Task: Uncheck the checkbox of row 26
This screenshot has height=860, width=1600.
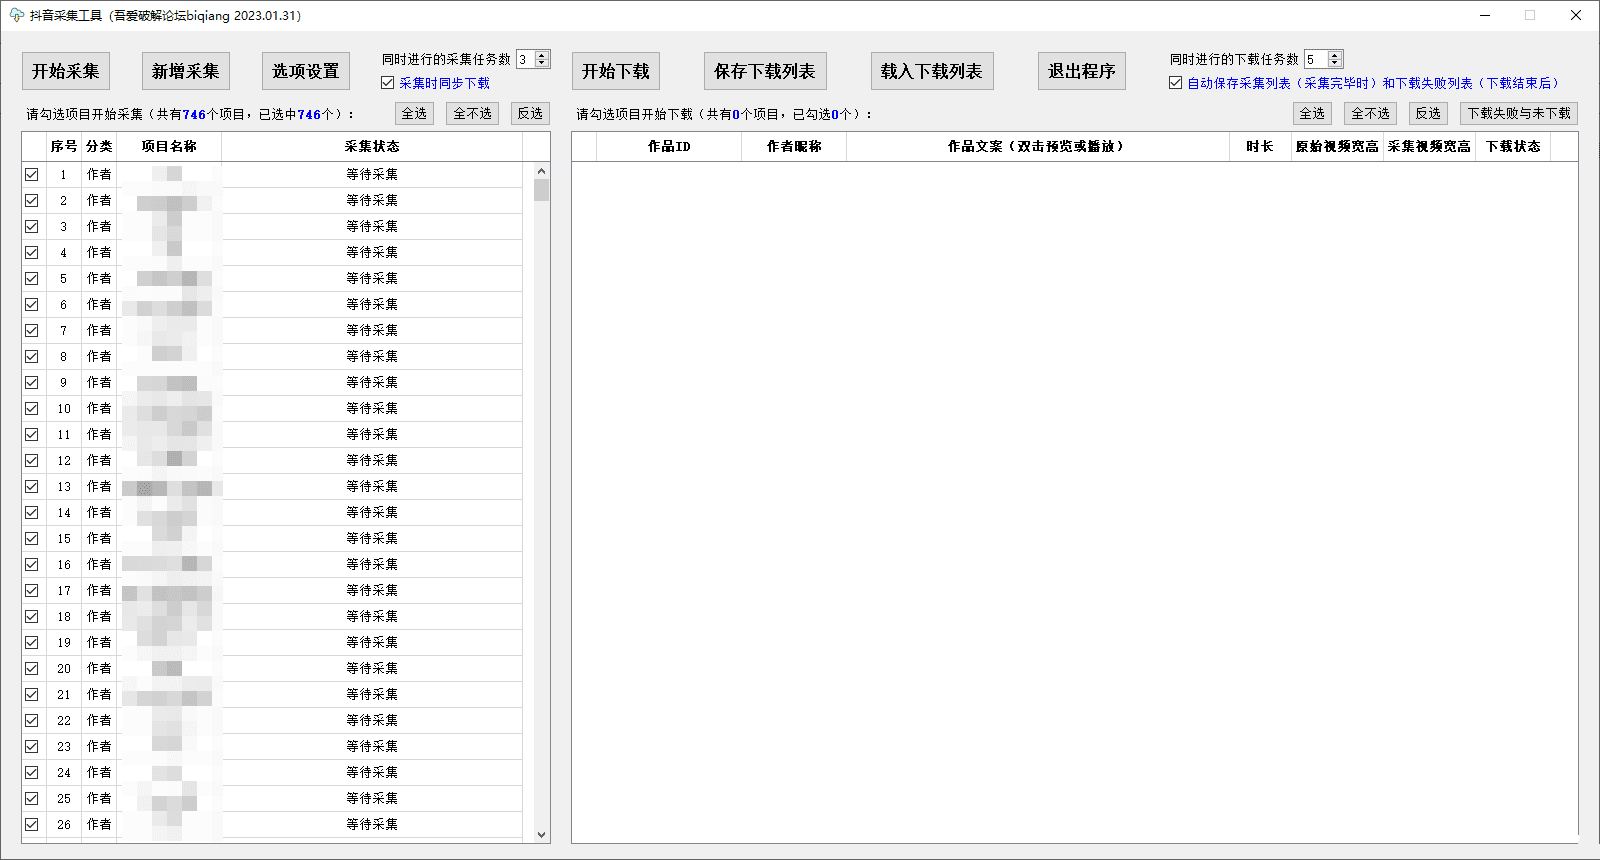Action: [x=32, y=824]
